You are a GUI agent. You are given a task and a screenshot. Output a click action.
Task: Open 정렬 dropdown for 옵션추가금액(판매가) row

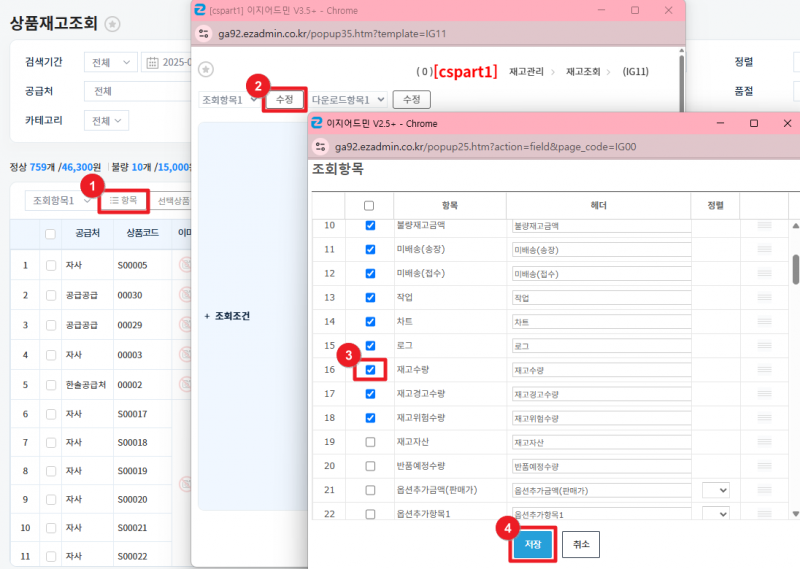(x=716, y=490)
